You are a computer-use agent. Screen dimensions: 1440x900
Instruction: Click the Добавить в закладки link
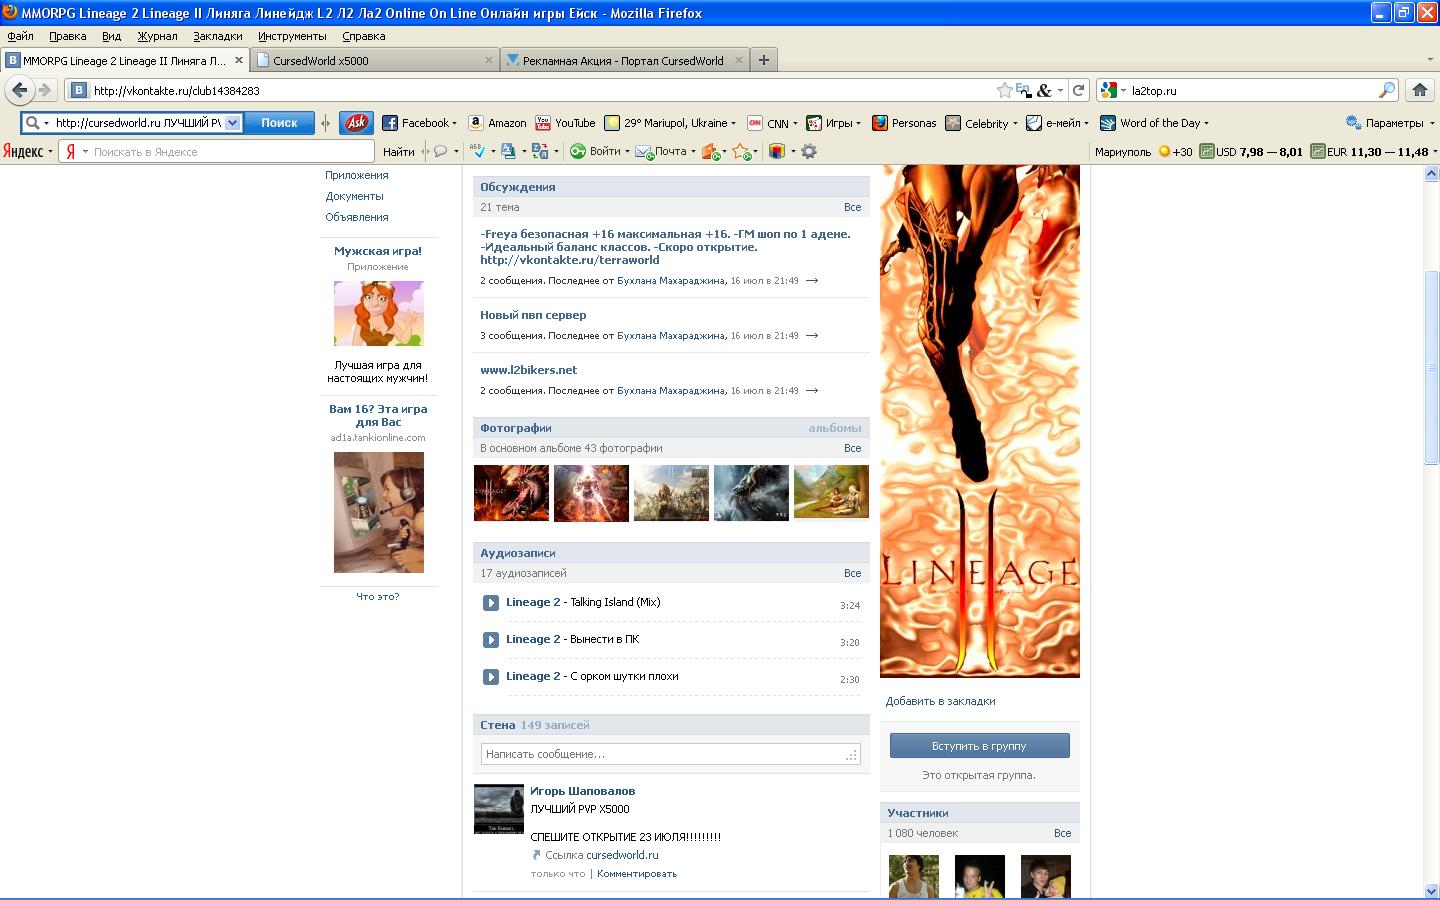coord(940,701)
